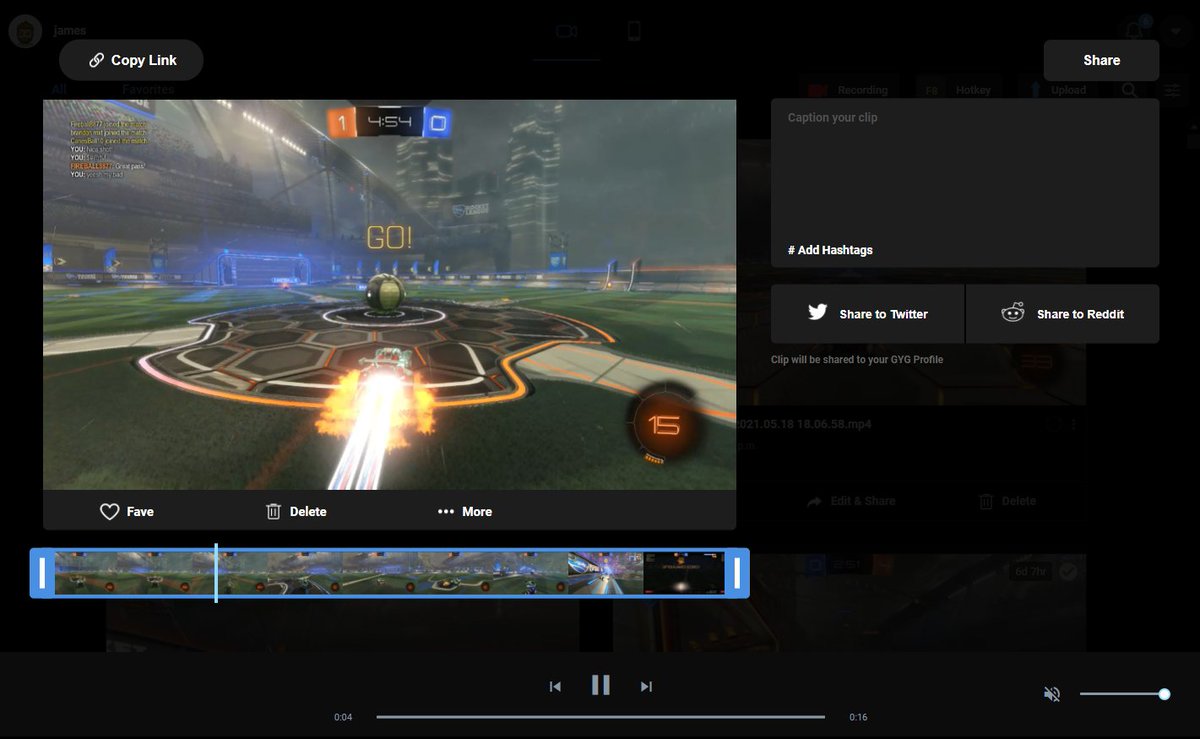The height and width of the screenshot is (739, 1200).
Task: Toggle the checkmark circle on the background thumbnail
Action: click(x=1068, y=571)
